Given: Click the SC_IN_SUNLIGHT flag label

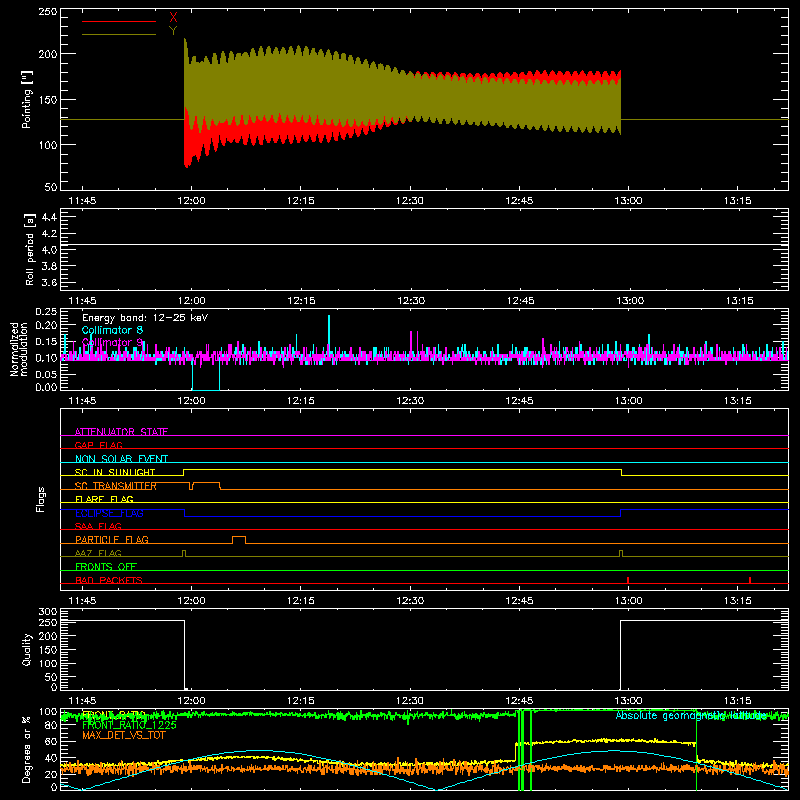Looking at the screenshot, I should pos(115,472).
